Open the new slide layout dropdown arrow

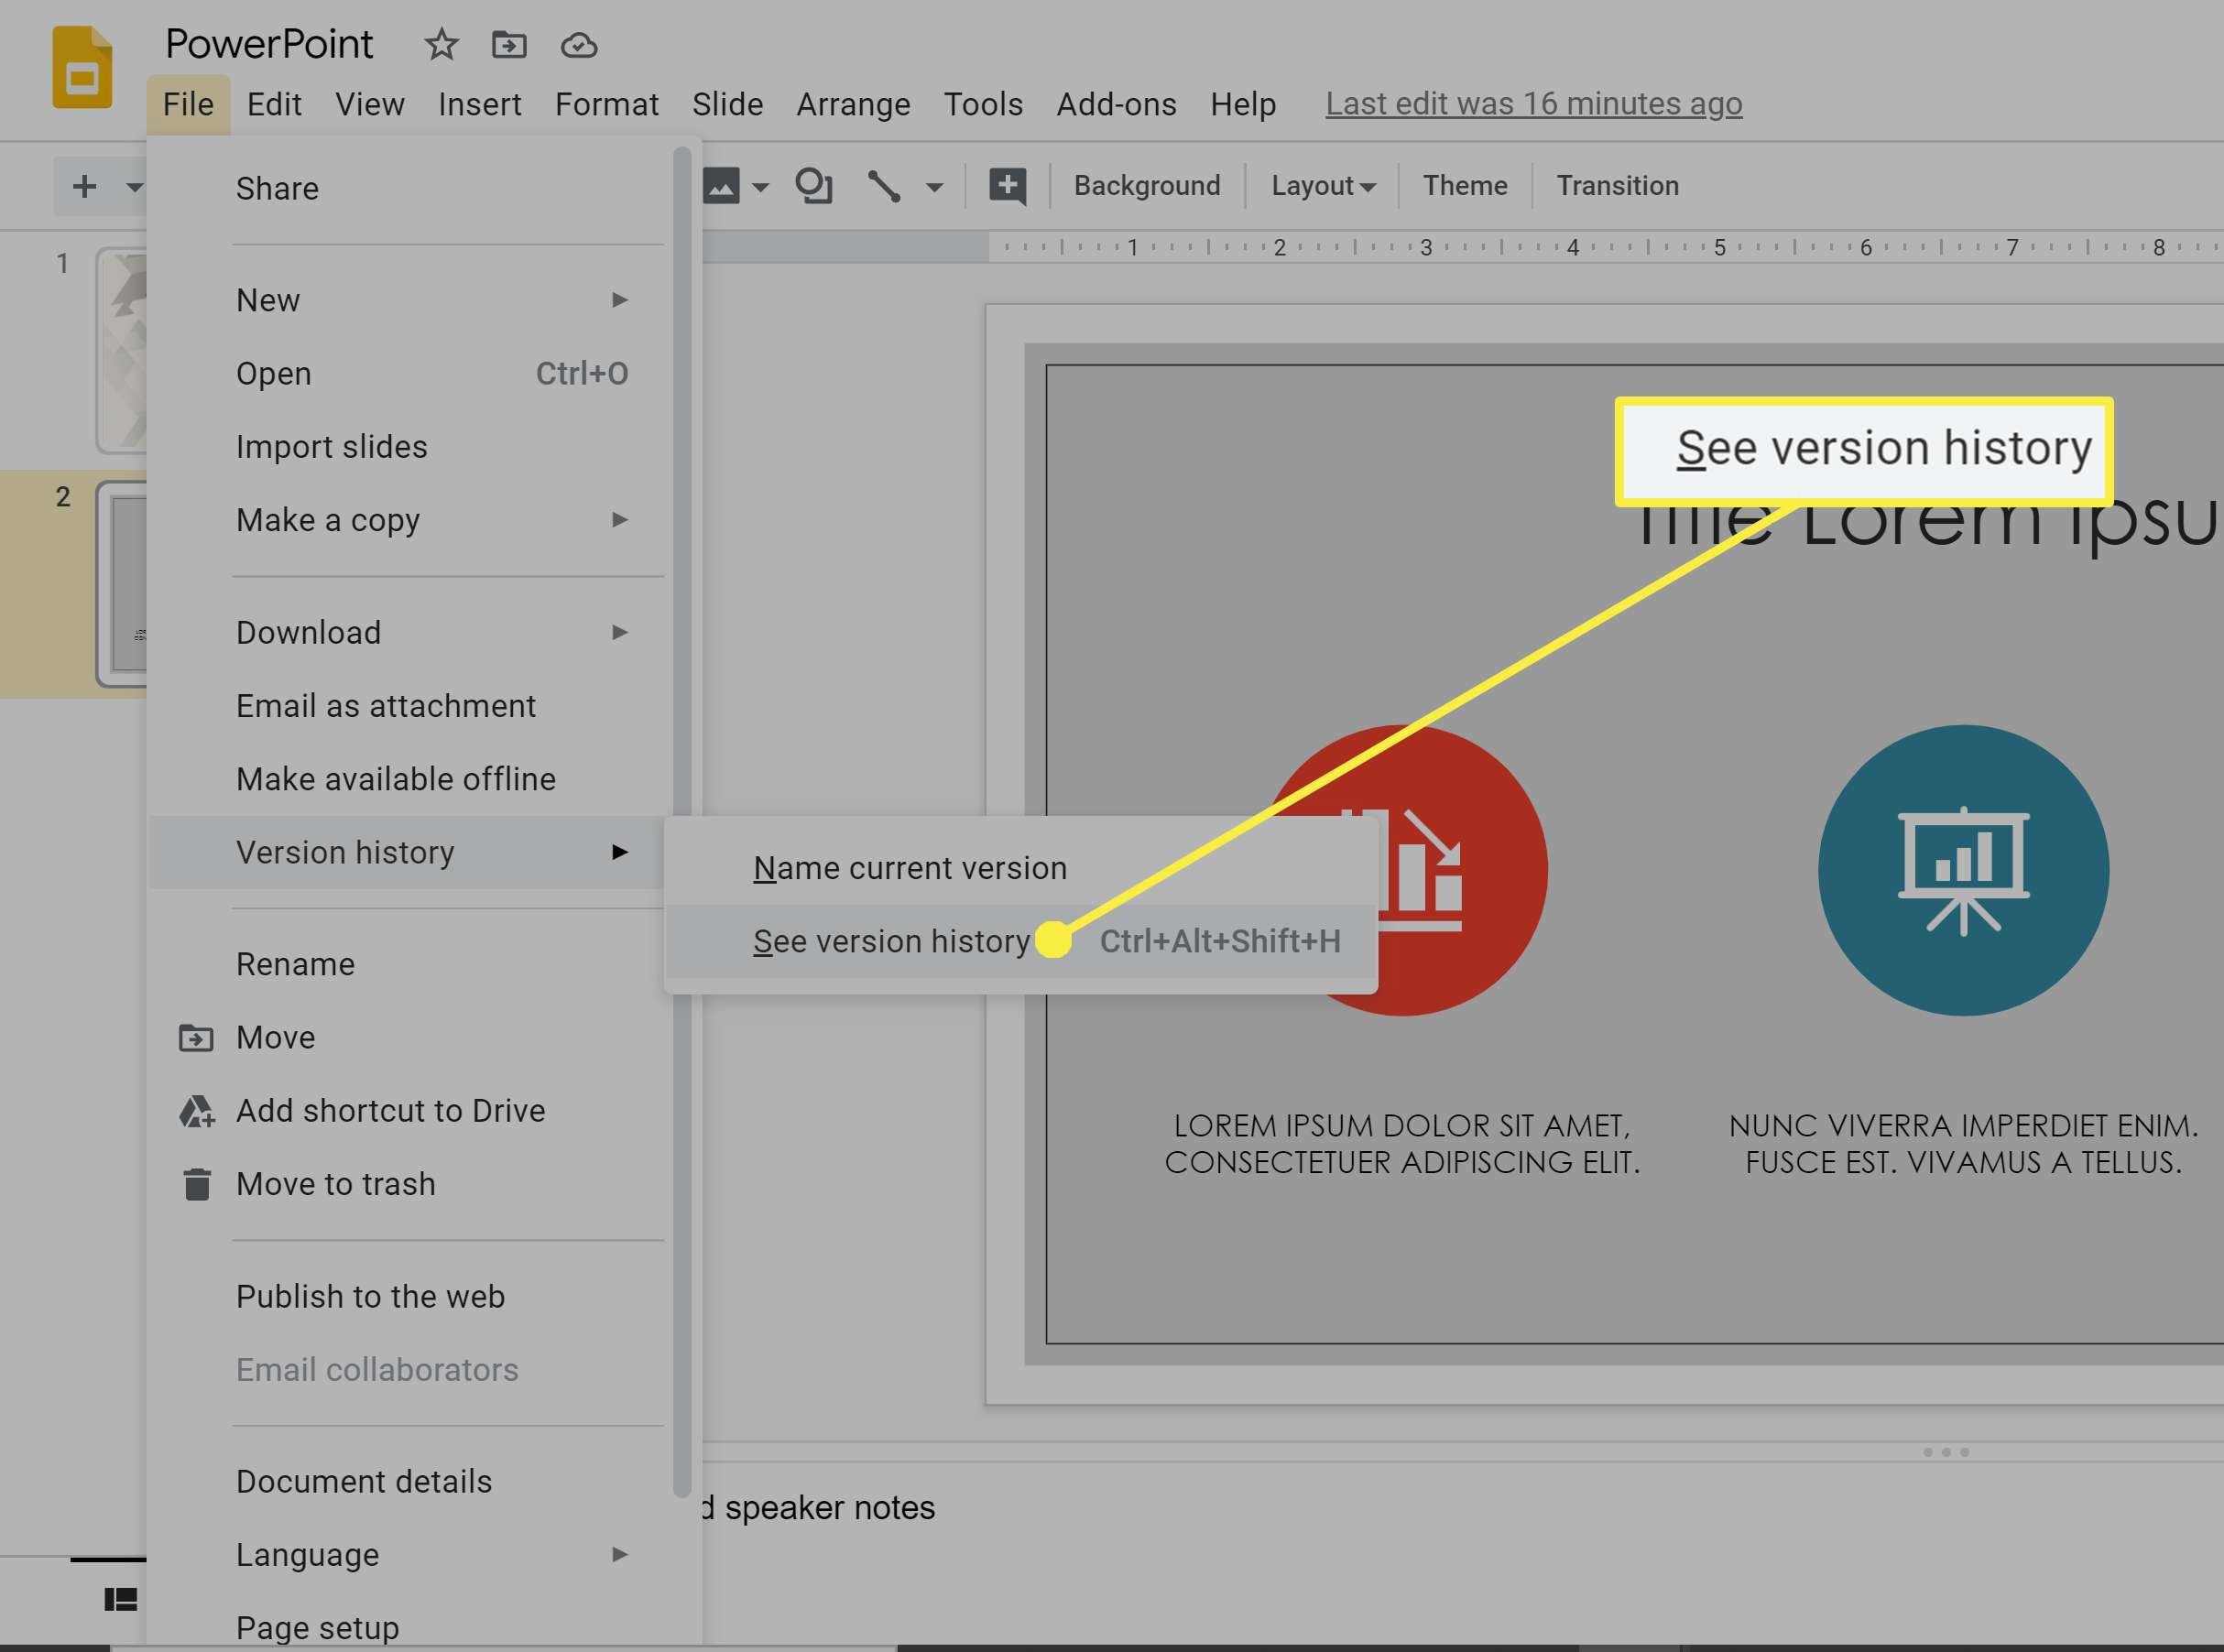click(134, 186)
